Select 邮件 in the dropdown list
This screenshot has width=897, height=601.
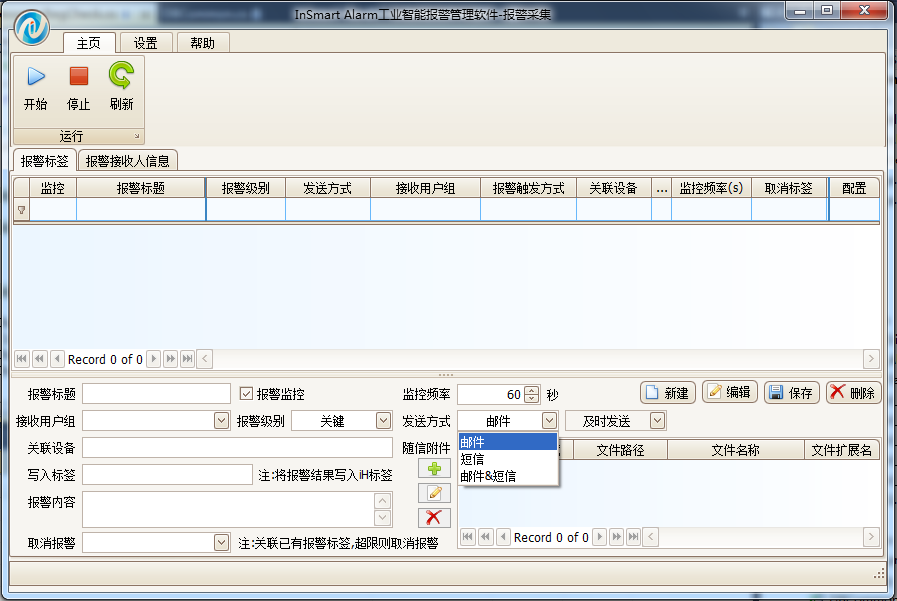pyautogui.click(x=508, y=442)
